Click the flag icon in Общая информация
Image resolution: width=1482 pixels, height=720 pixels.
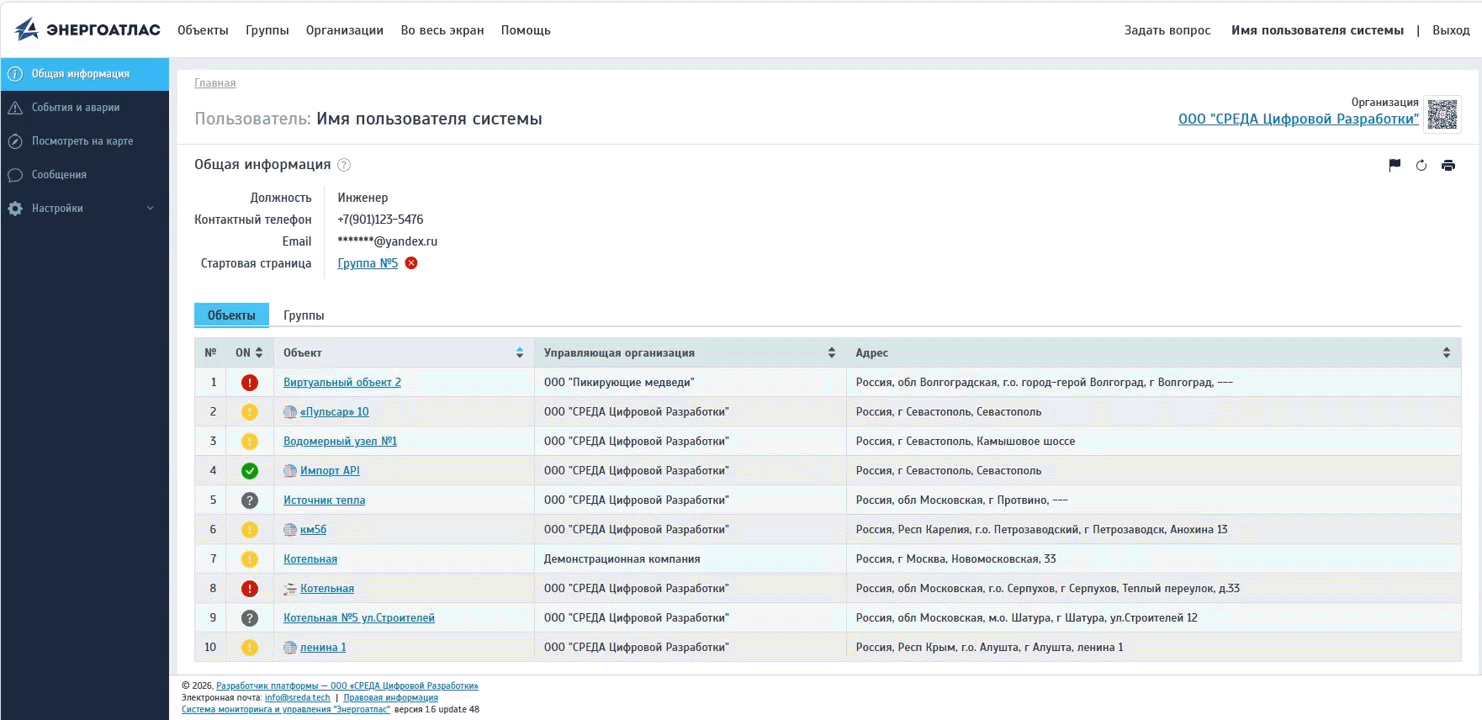(1395, 165)
